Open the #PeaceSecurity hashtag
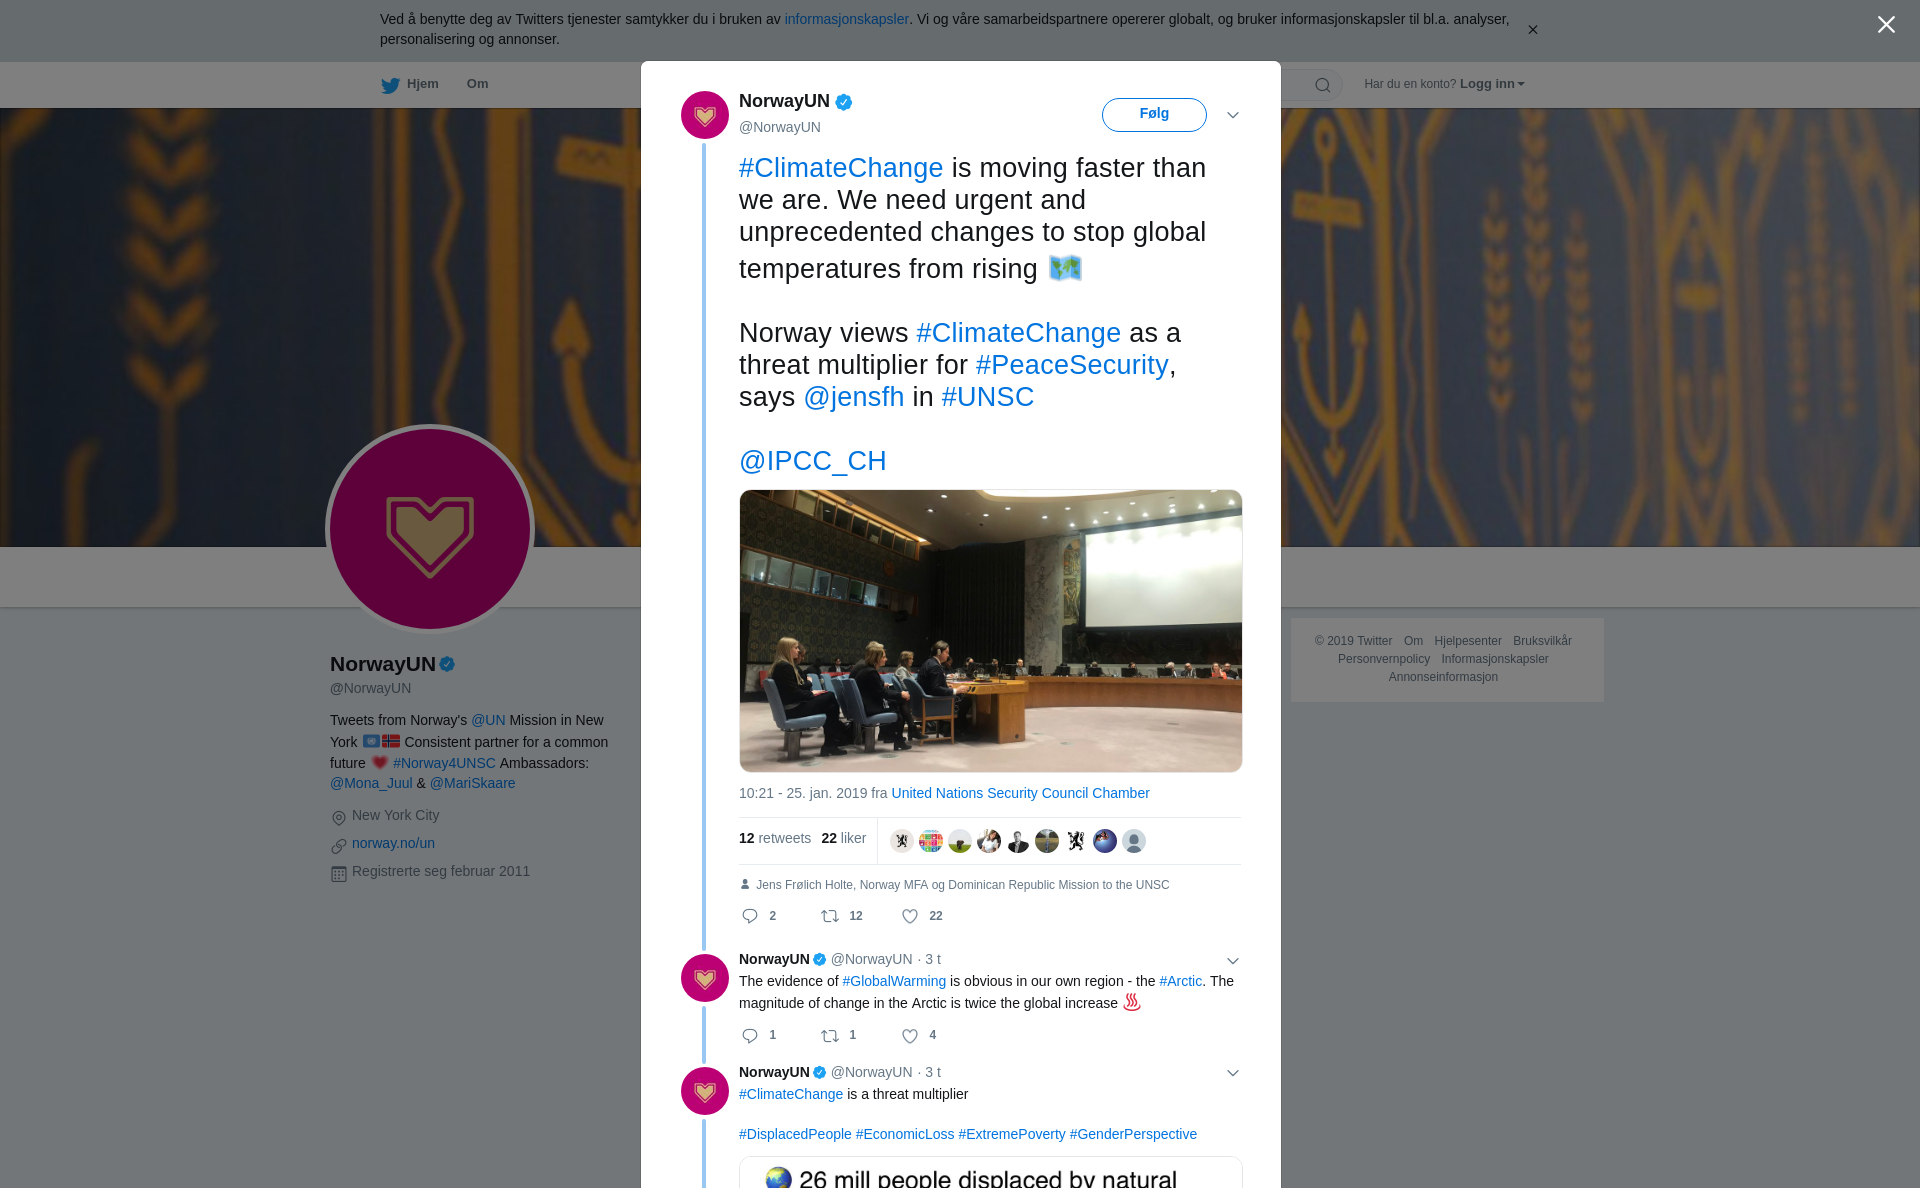Screen dimensions: 1920x1188 tap(1071, 365)
